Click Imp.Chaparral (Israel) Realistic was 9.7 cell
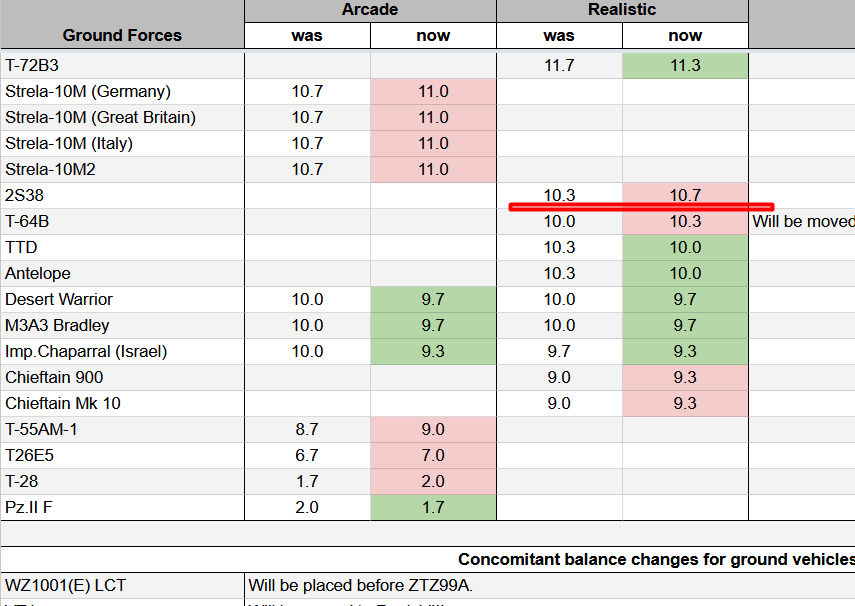The image size is (855, 606). coord(559,351)
